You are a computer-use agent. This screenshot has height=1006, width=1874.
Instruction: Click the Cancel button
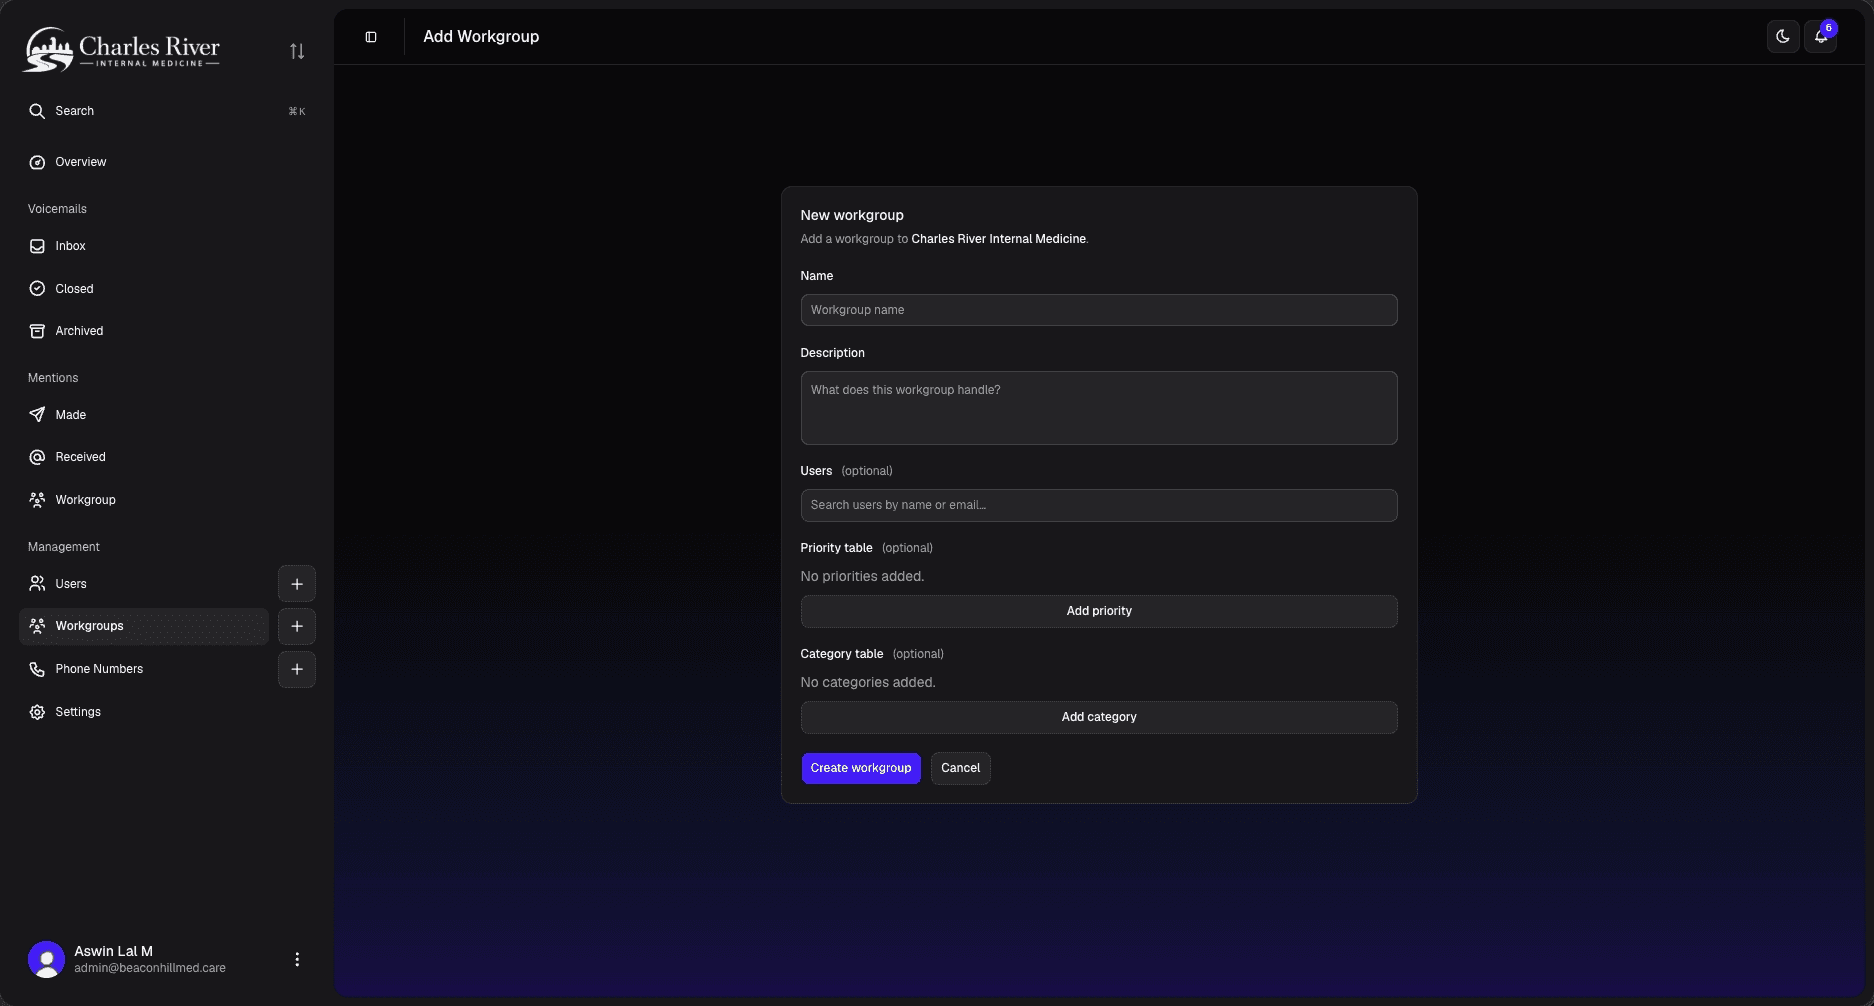click(x=961, y=768)
